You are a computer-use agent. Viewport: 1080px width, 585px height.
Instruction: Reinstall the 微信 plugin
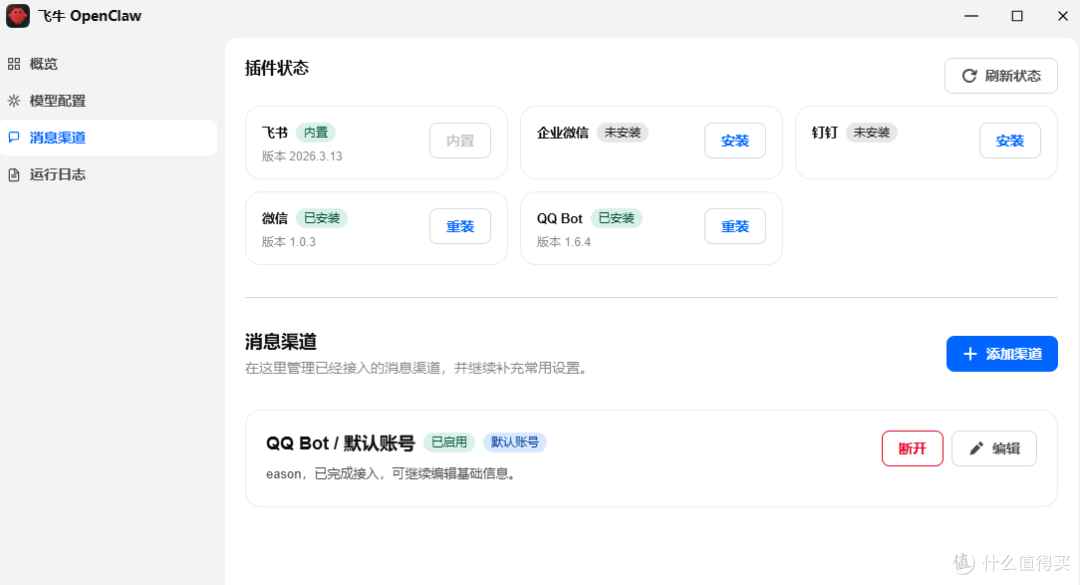tap(460, 226)
